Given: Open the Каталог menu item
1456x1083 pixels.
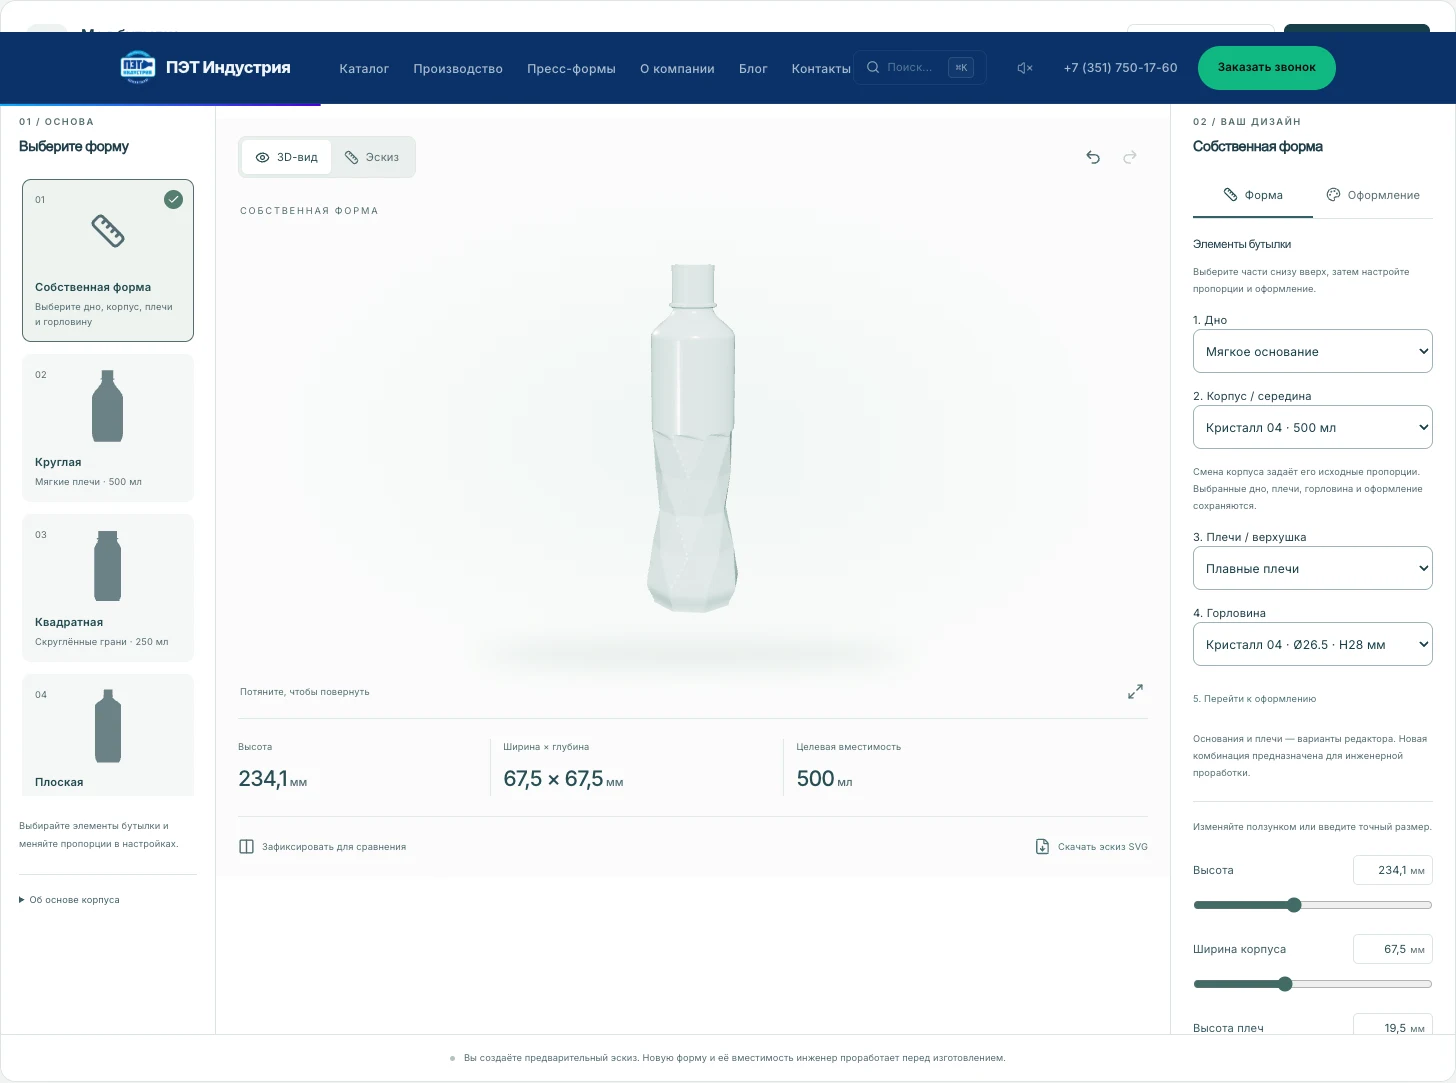Looking at the screenshot, I should [x=364, y=68].
